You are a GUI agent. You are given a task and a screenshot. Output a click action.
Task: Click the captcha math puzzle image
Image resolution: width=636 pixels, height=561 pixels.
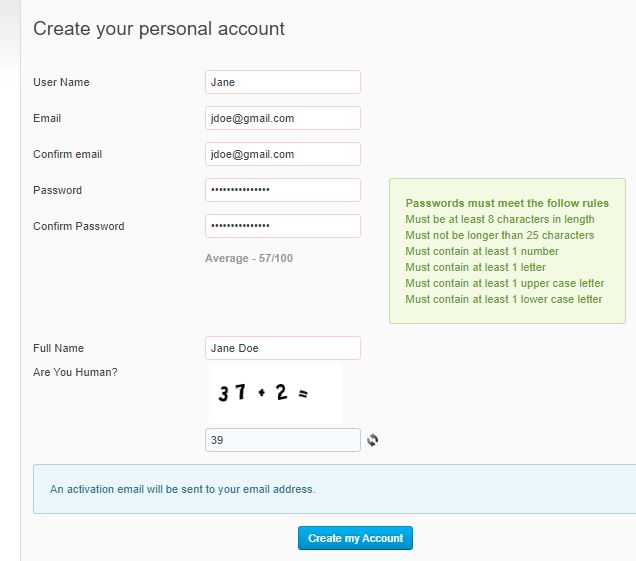point(275,393)
